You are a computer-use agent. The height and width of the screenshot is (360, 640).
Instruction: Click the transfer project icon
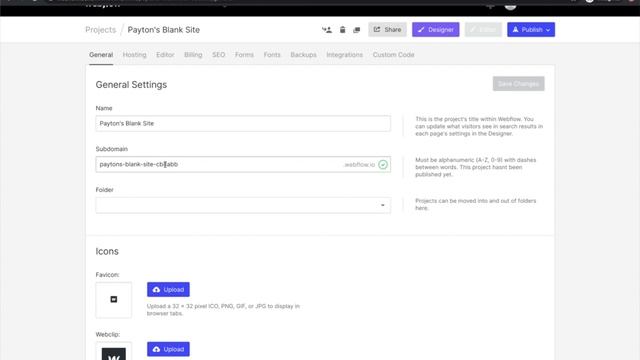327,30
